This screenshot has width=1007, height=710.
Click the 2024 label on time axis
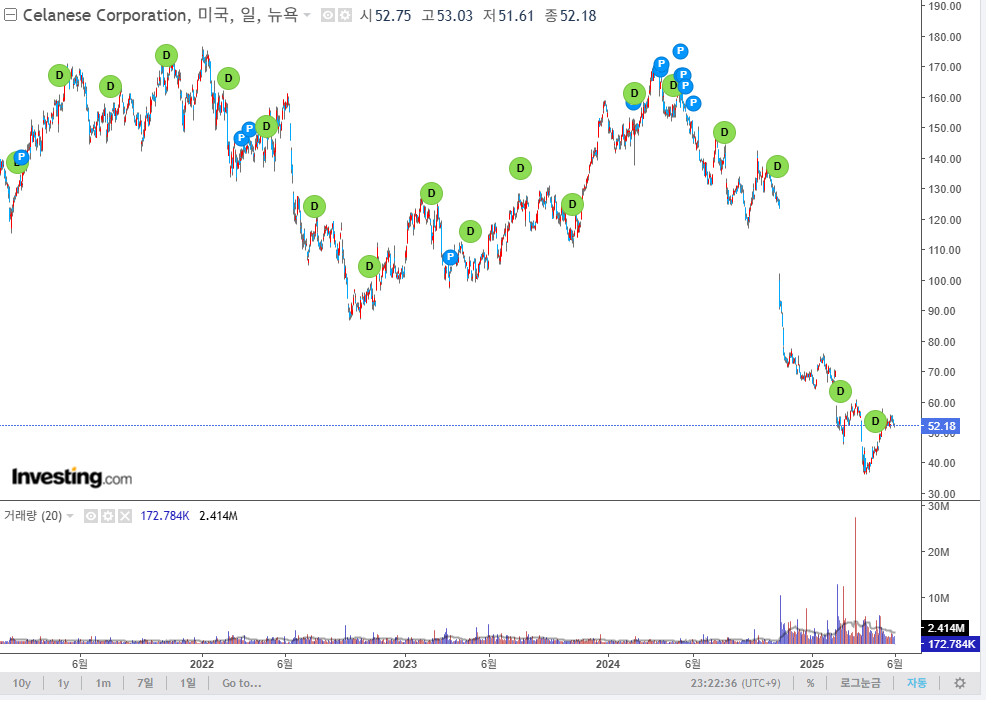(608, 664)
